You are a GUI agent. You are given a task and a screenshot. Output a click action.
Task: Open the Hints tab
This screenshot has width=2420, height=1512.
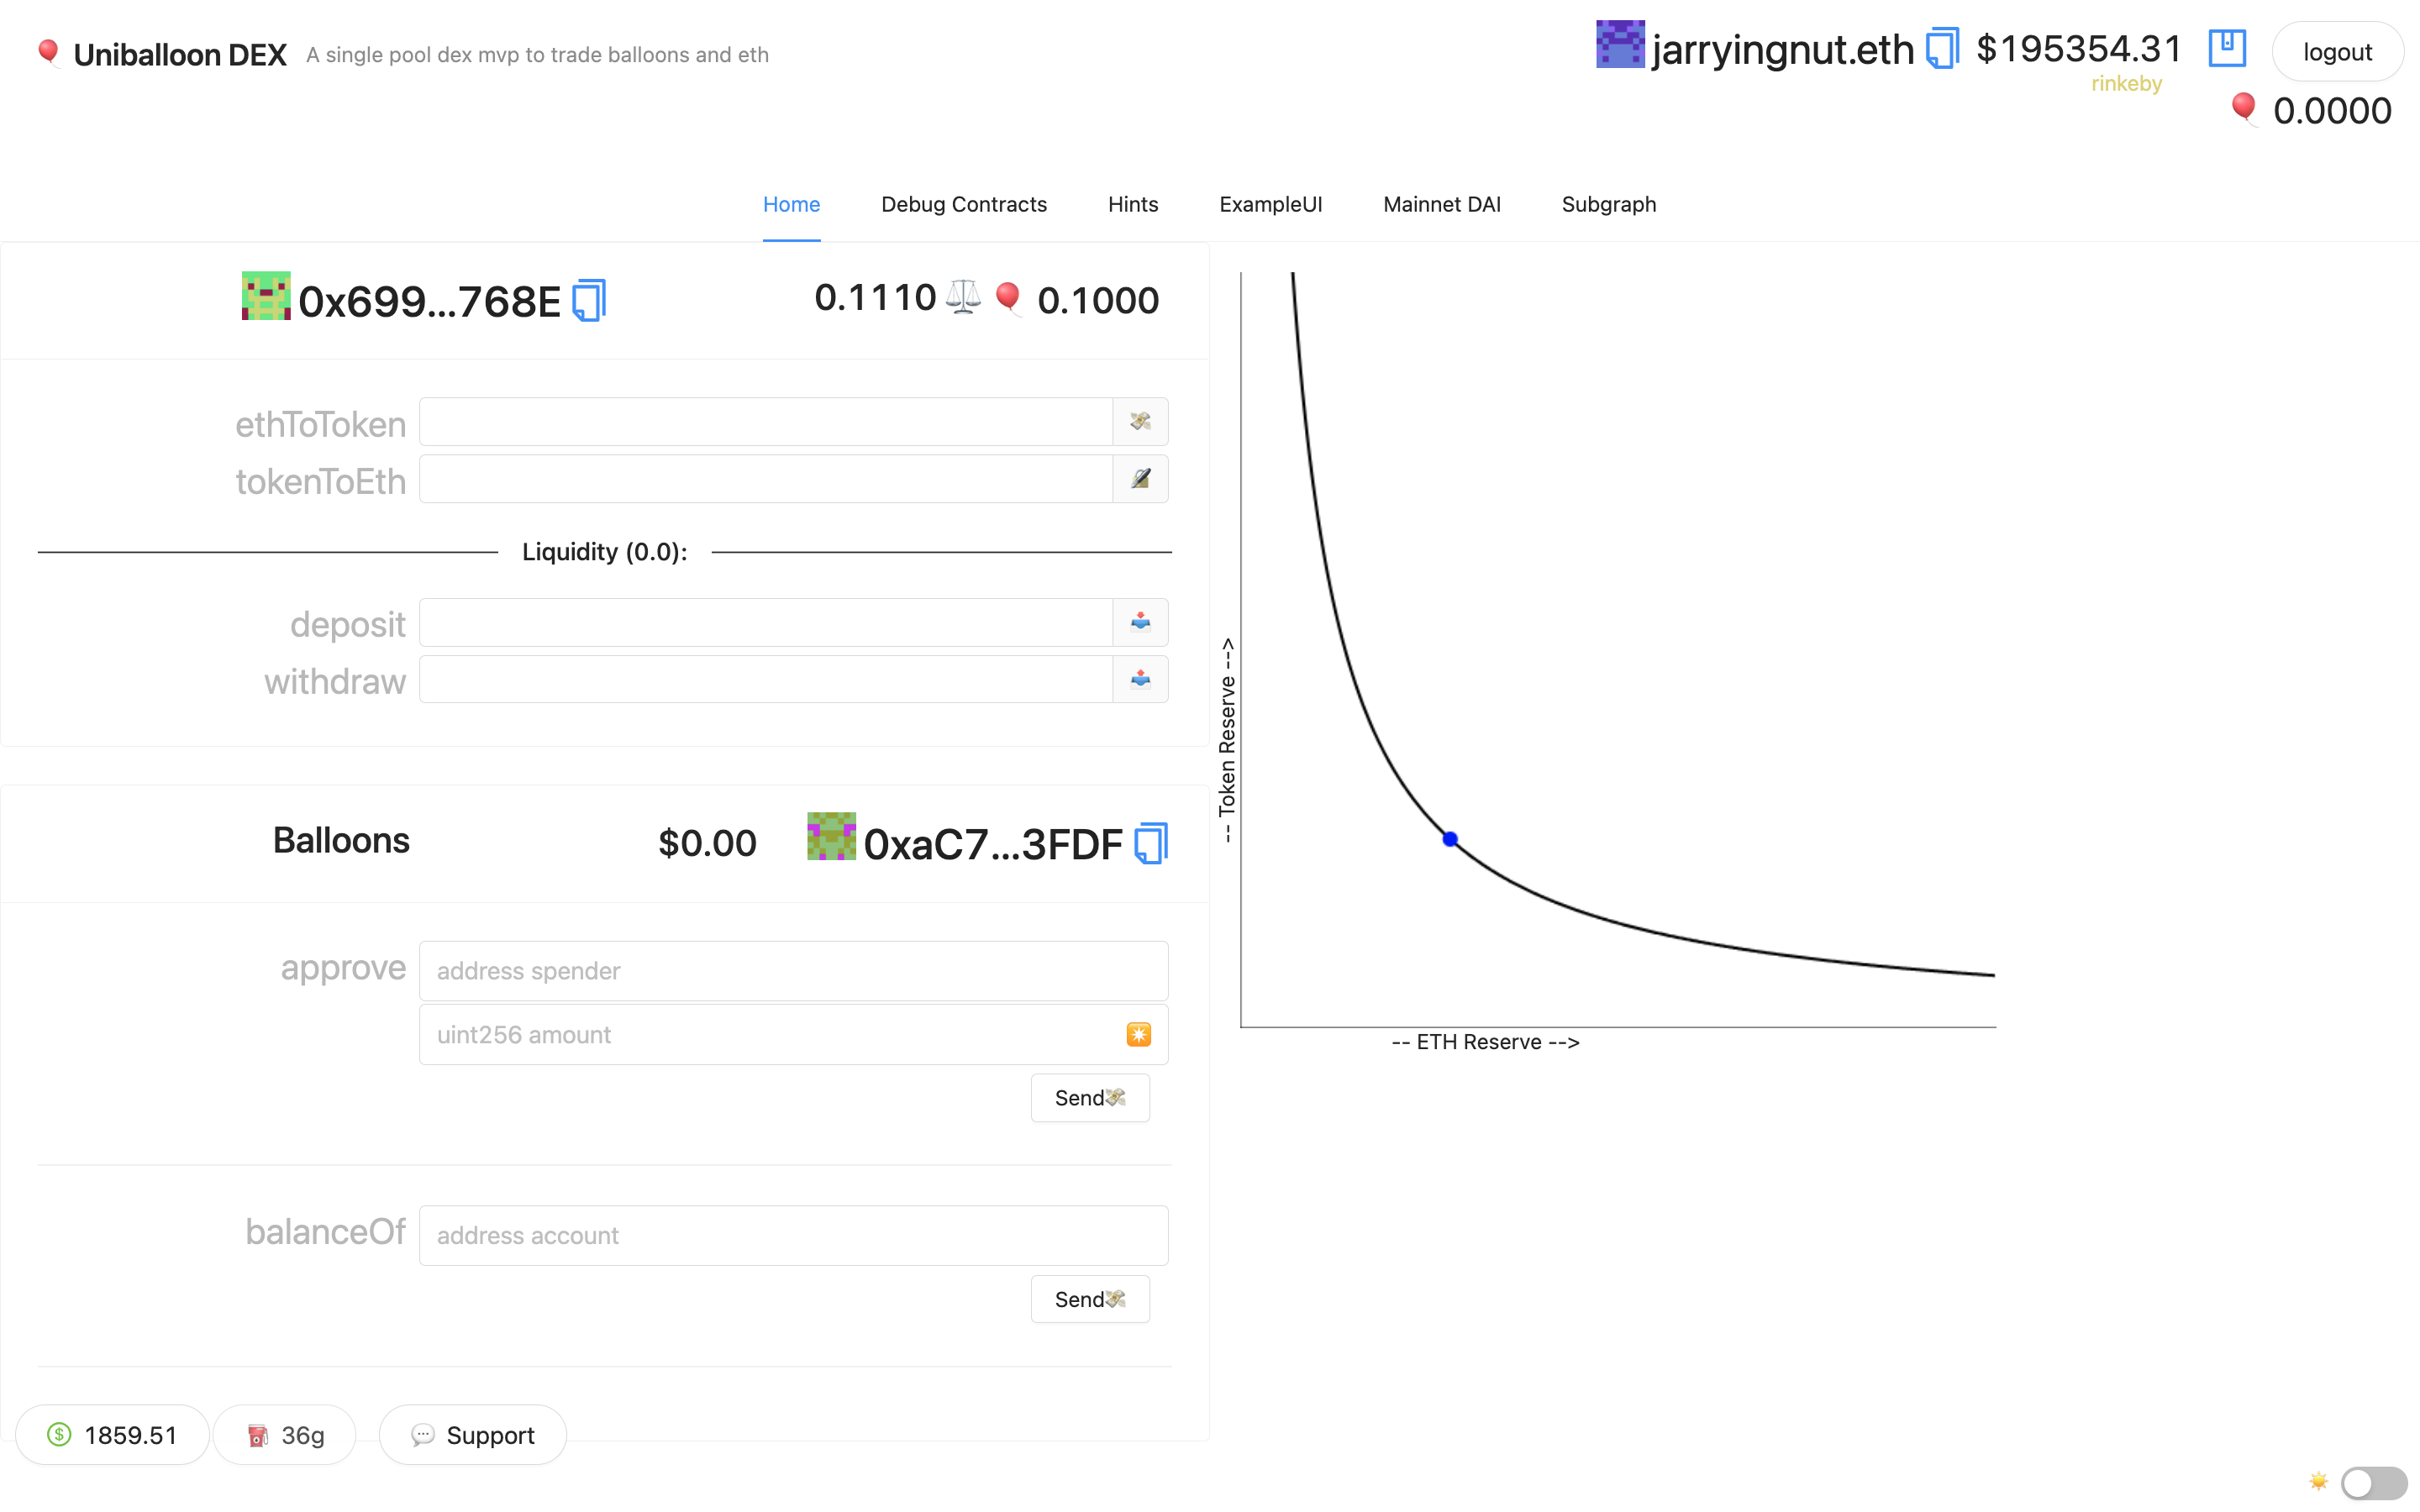point(1132,204)
